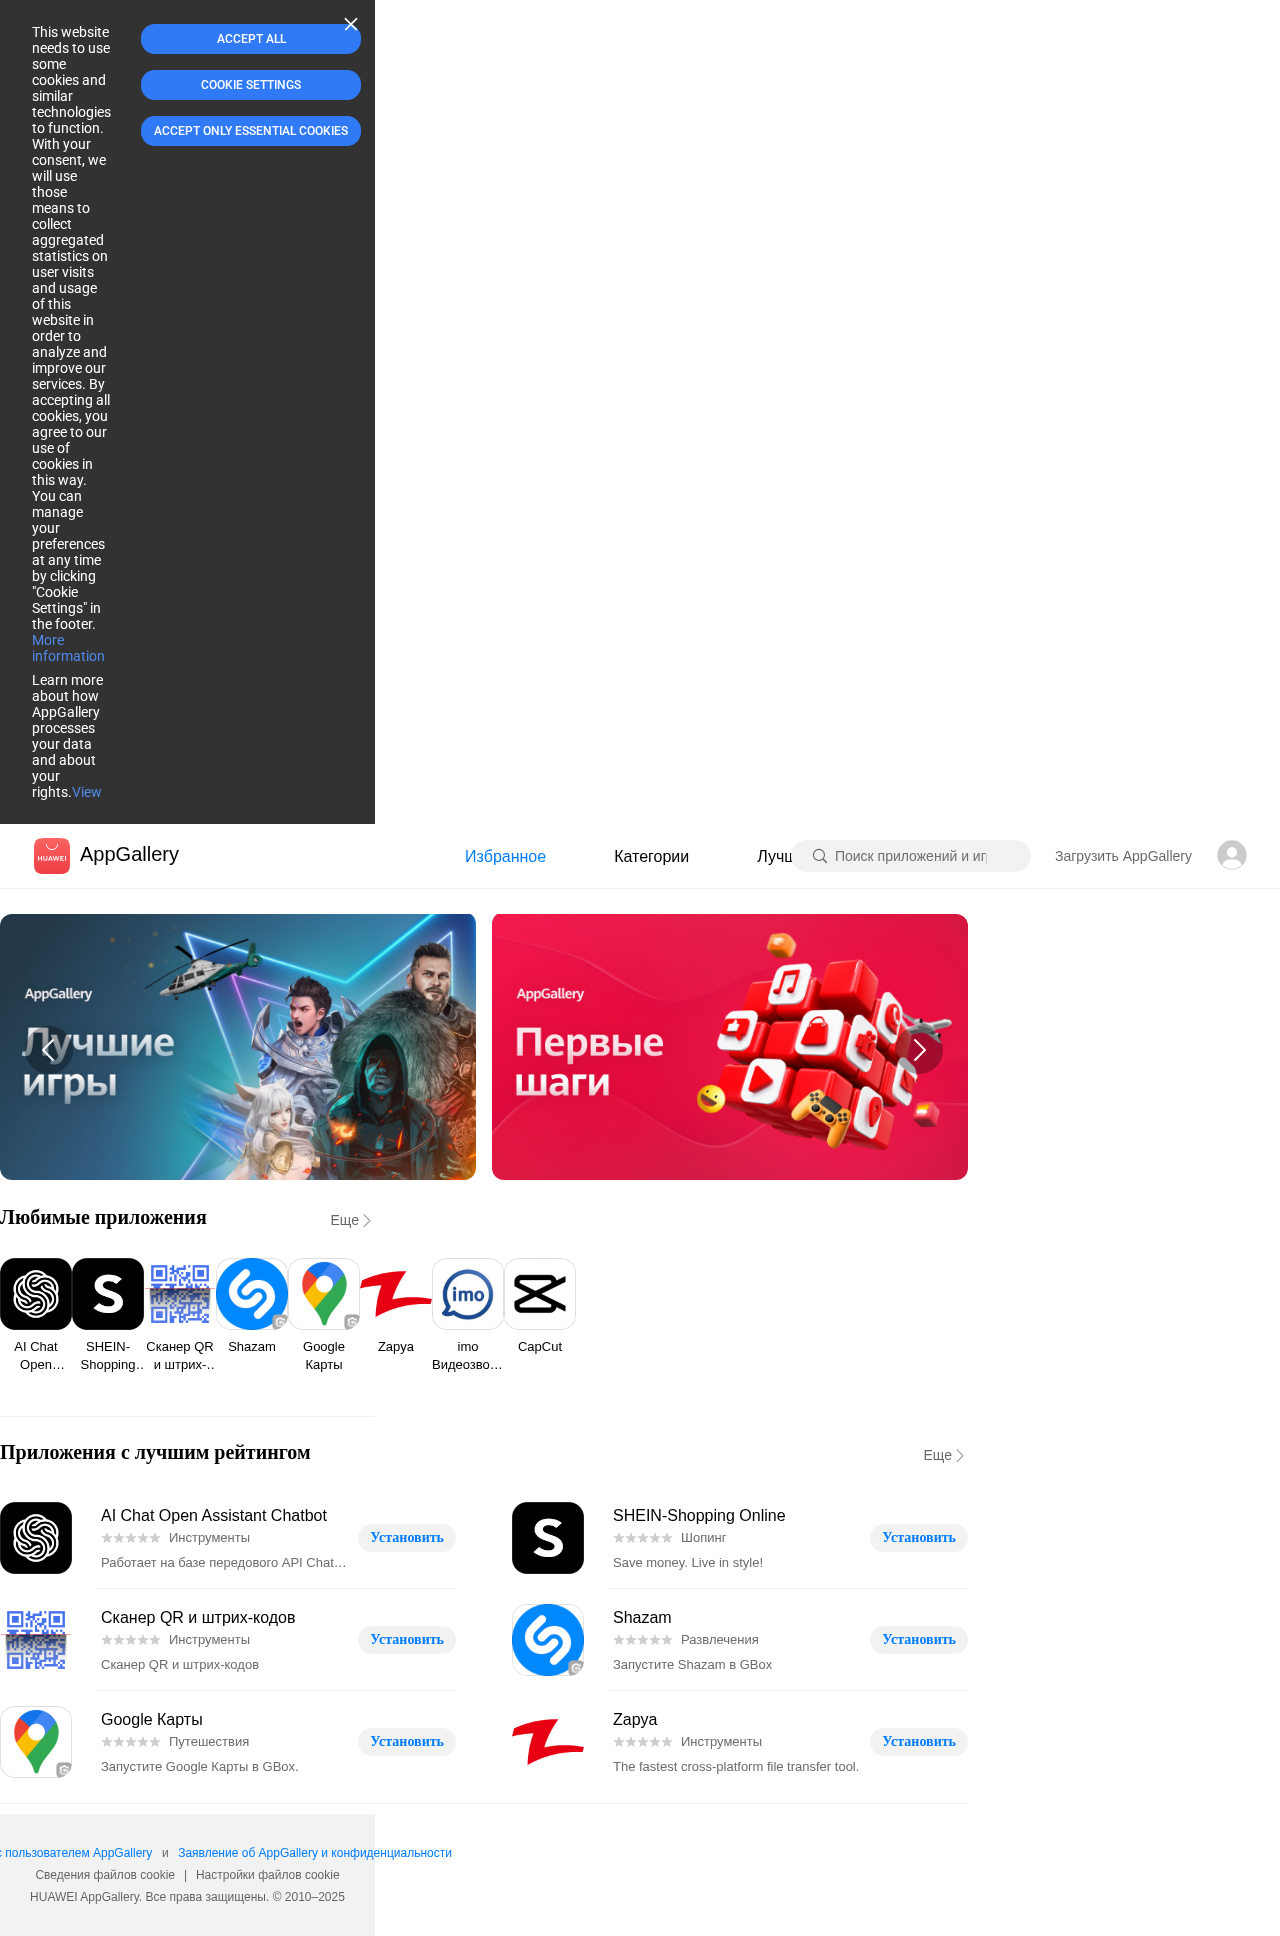Install Shazam via Установить
Screen dimensions: 1280x1936
pyautogui.click(x=919, y=1640)
